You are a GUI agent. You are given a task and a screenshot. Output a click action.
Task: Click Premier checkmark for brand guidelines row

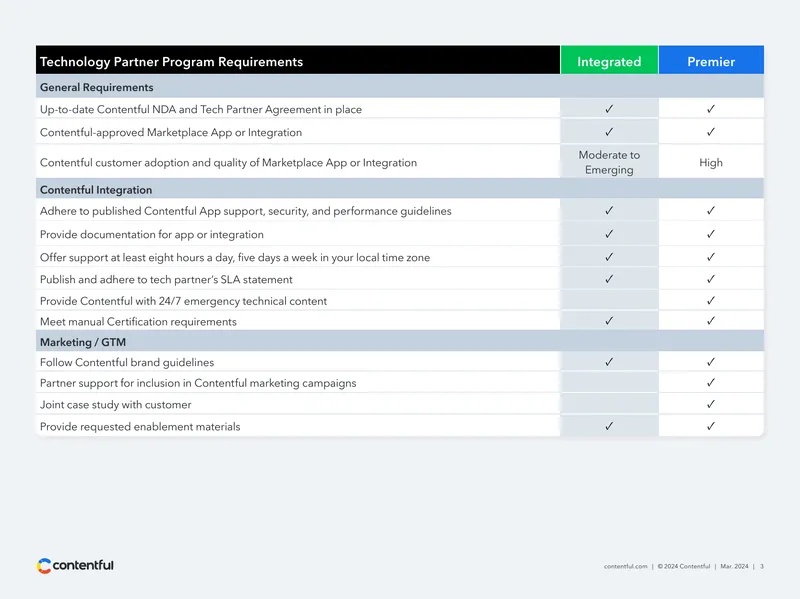click(x=711, y=362)
